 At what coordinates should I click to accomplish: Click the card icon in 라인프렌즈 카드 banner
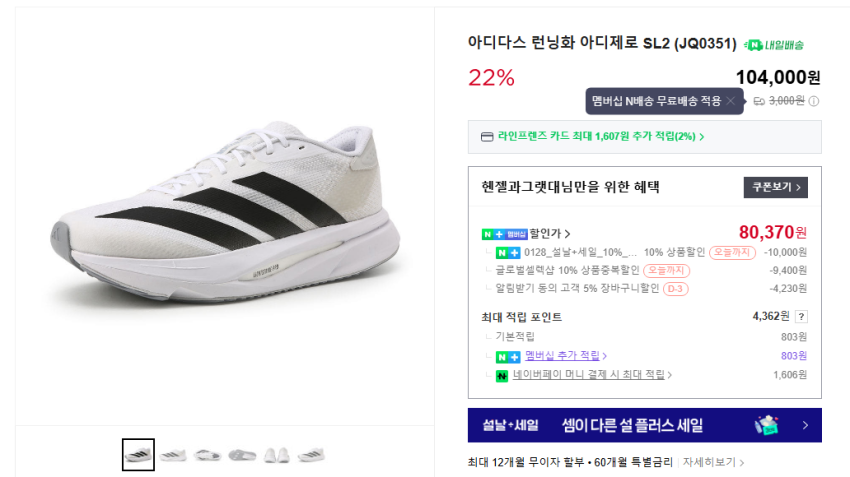point(487,137)
